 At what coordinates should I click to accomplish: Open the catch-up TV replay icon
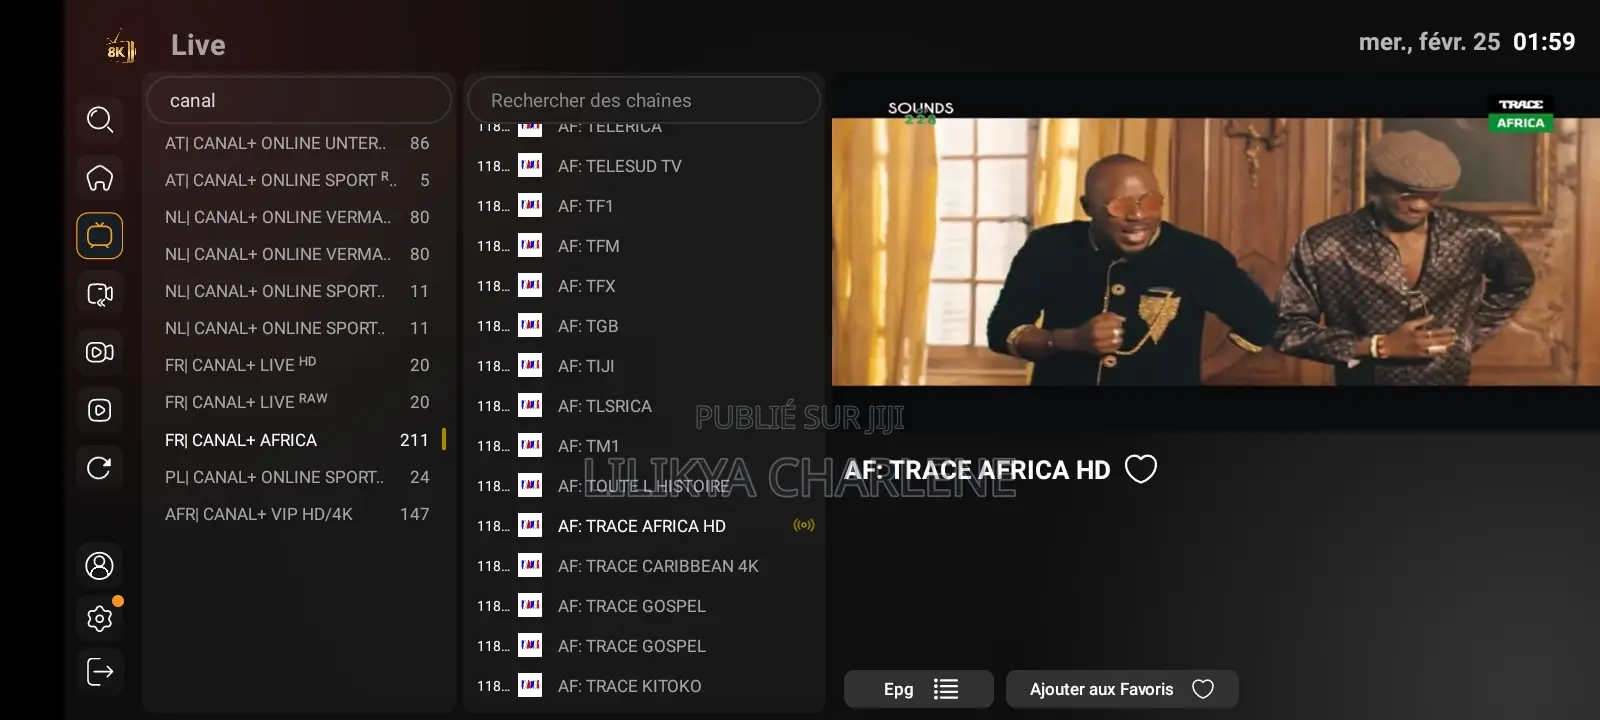point(100,294)
